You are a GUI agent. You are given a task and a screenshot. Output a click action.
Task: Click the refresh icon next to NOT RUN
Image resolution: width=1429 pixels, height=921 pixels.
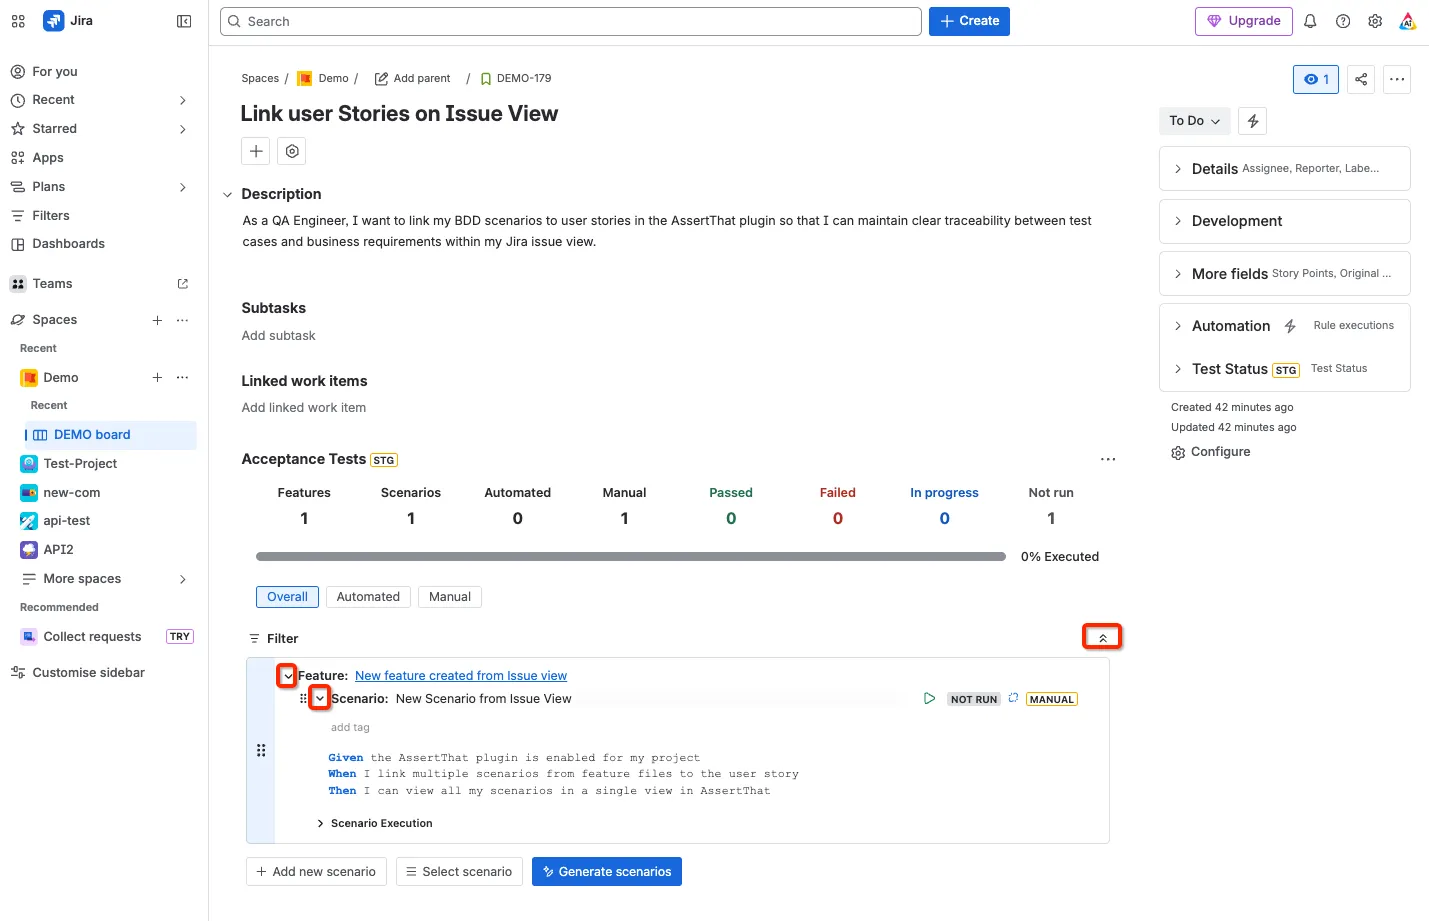pos(1013,698)
